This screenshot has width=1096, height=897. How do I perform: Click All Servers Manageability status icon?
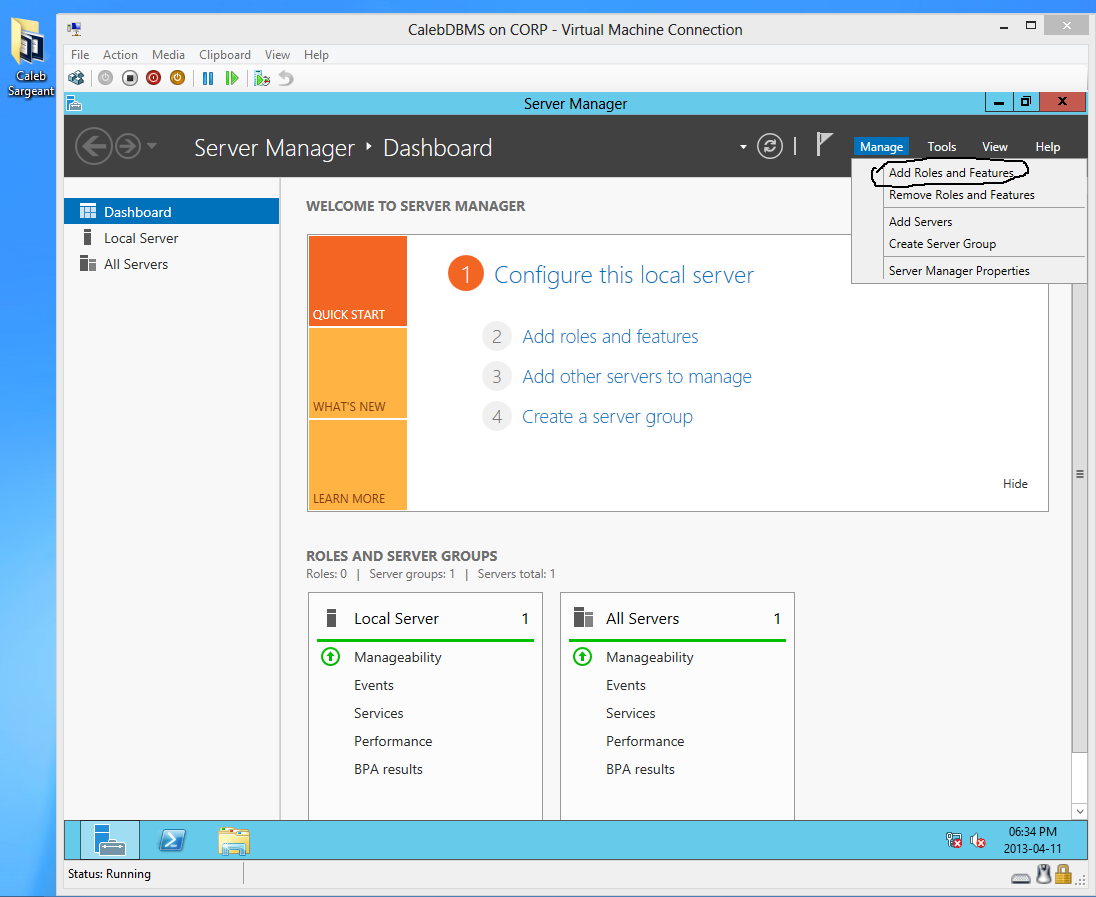[582, 656]
